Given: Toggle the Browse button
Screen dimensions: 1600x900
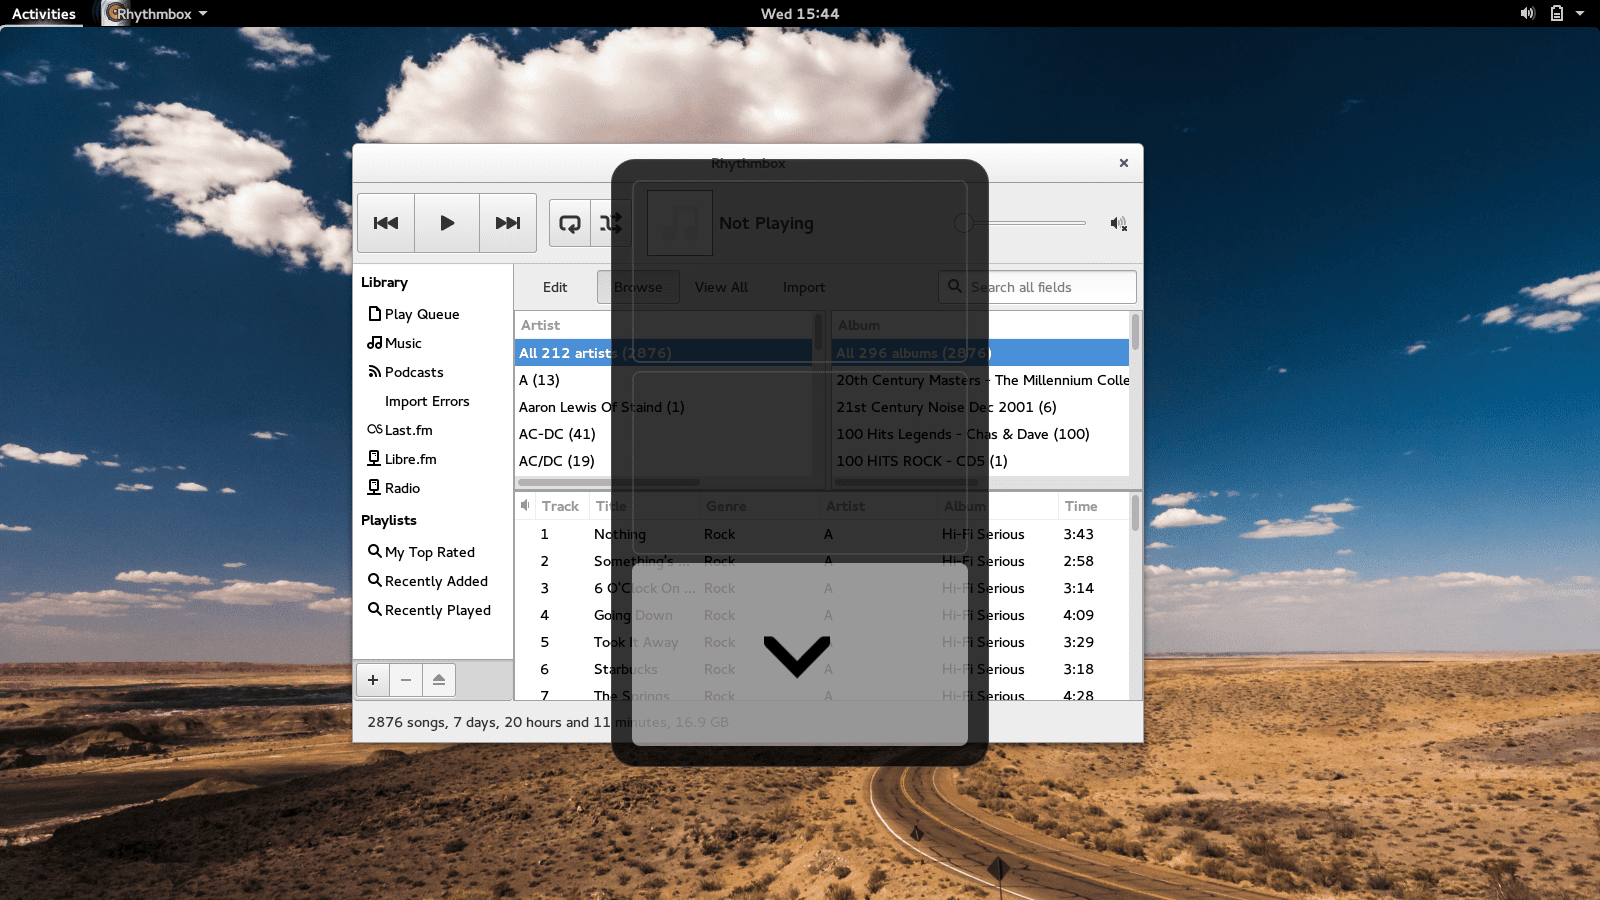Looking at the screenshot, I should (638, 287).
